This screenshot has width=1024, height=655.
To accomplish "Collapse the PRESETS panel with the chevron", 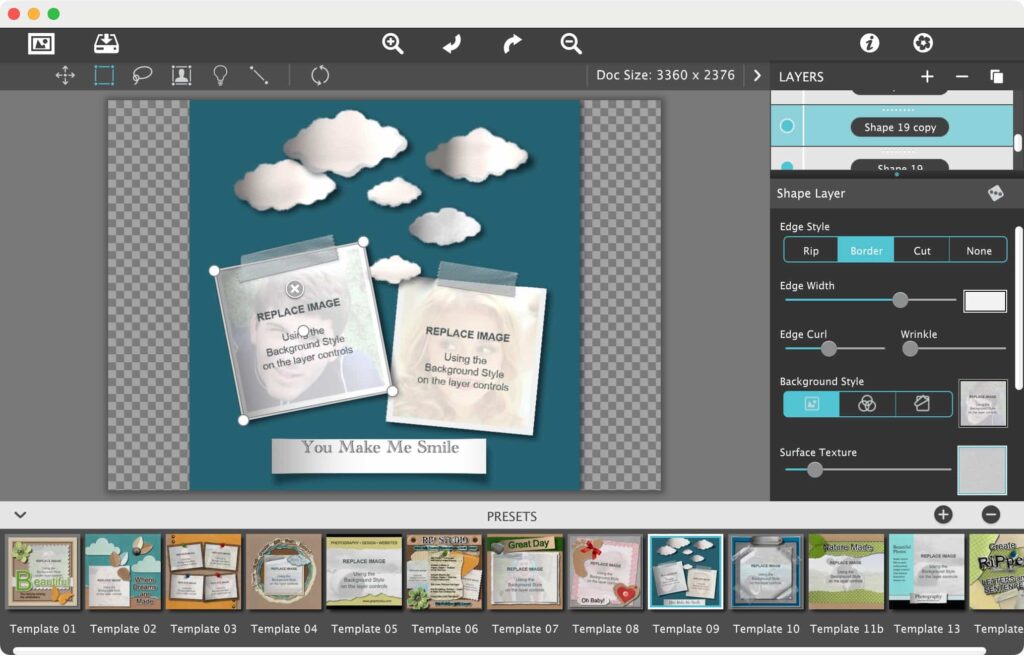I will coord(20,515).
